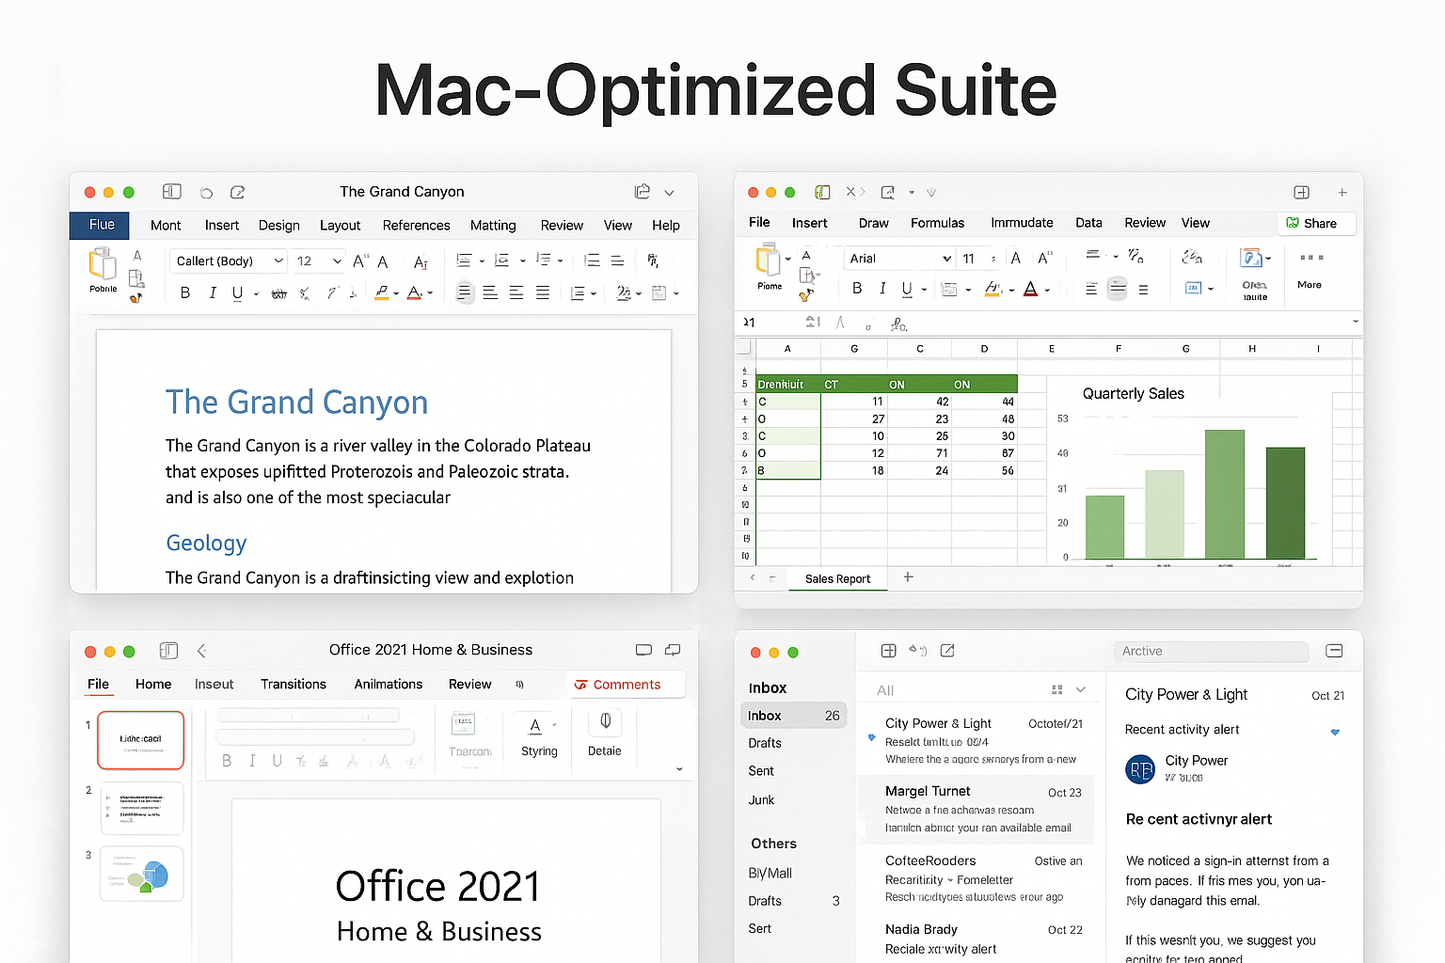The width and height of the screenshot is (1445, 963).
Task: Click the fill color icon in Excel
Action: pyautogui.click(x=992, y=288)
